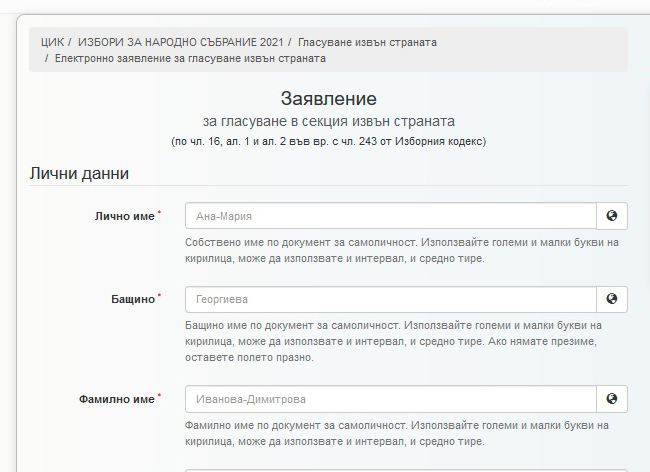Open Гласуване извън страната breadcrumb

[367, 43]
